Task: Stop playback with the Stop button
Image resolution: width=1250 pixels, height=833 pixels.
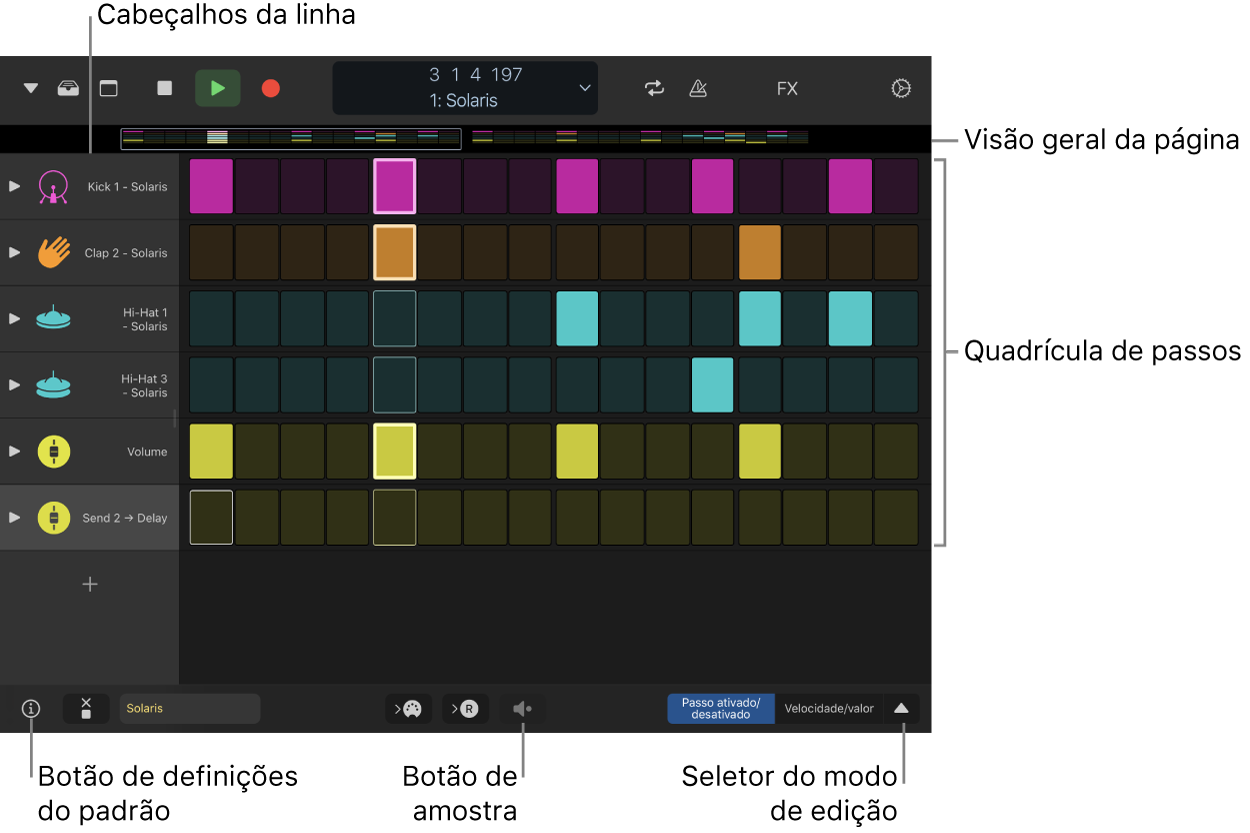Action: pyautogui.click(x=165, y=88)
